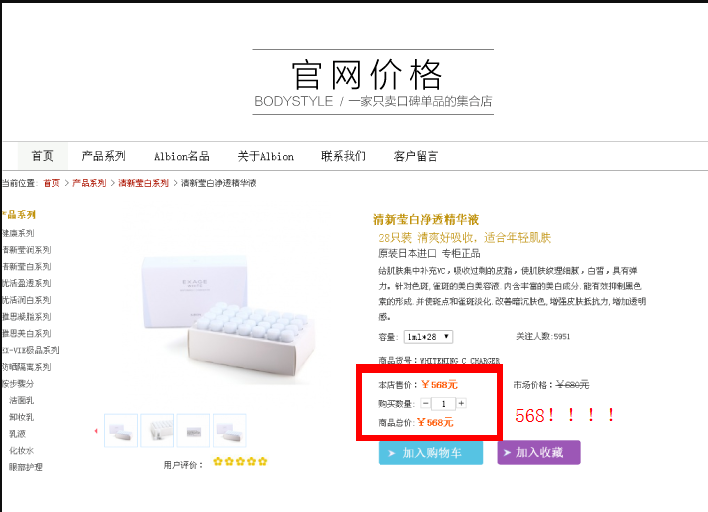Click the 加入收藏 button
This screenshot has width=708, height=512.
click(538, 453)
